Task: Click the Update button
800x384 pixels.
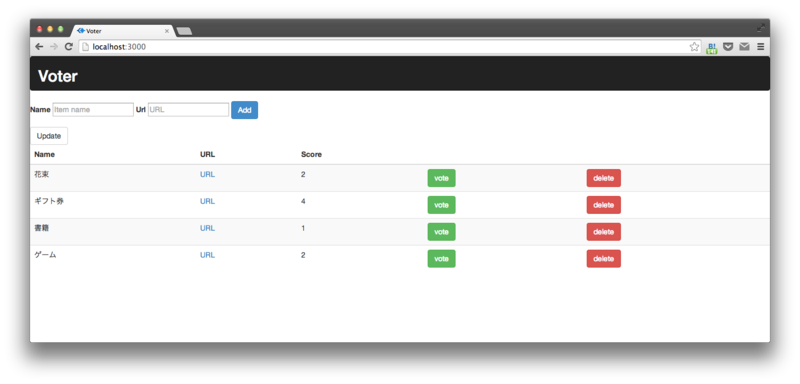Action: pos(49,136)
